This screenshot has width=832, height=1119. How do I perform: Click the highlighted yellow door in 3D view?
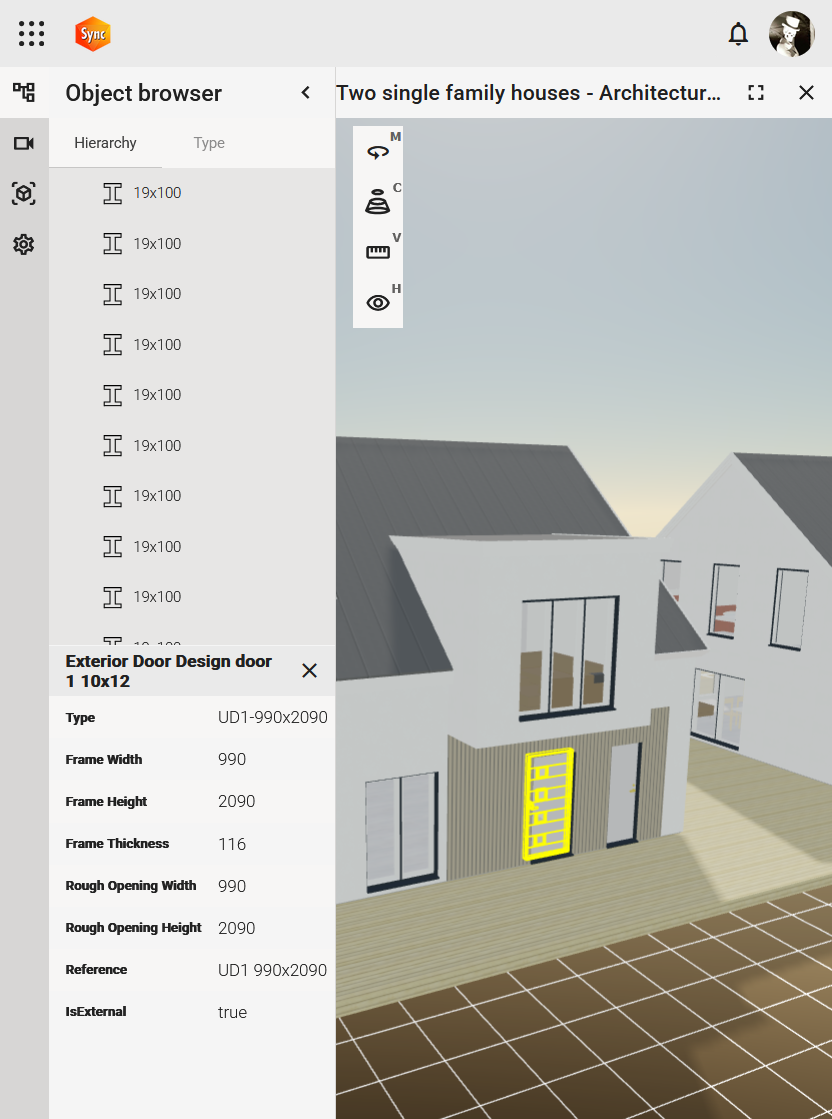click(548, 805)
